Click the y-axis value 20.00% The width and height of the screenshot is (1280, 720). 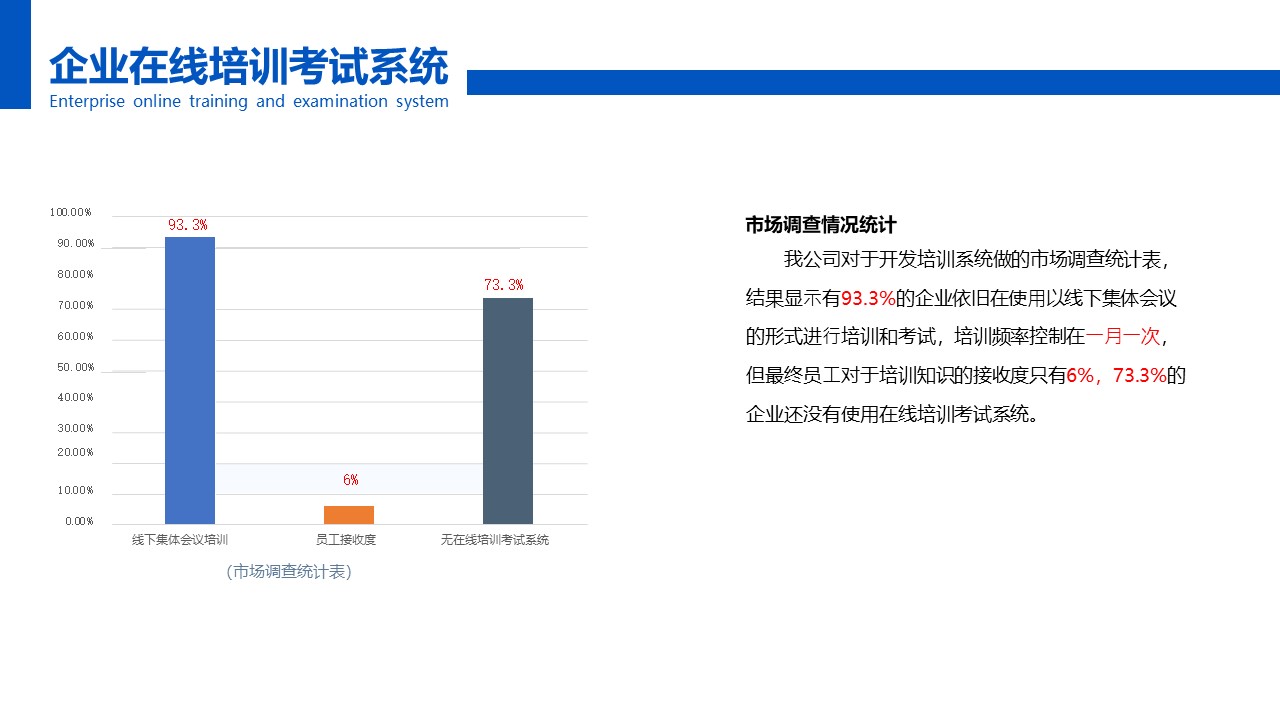click(x=76, y=452)
